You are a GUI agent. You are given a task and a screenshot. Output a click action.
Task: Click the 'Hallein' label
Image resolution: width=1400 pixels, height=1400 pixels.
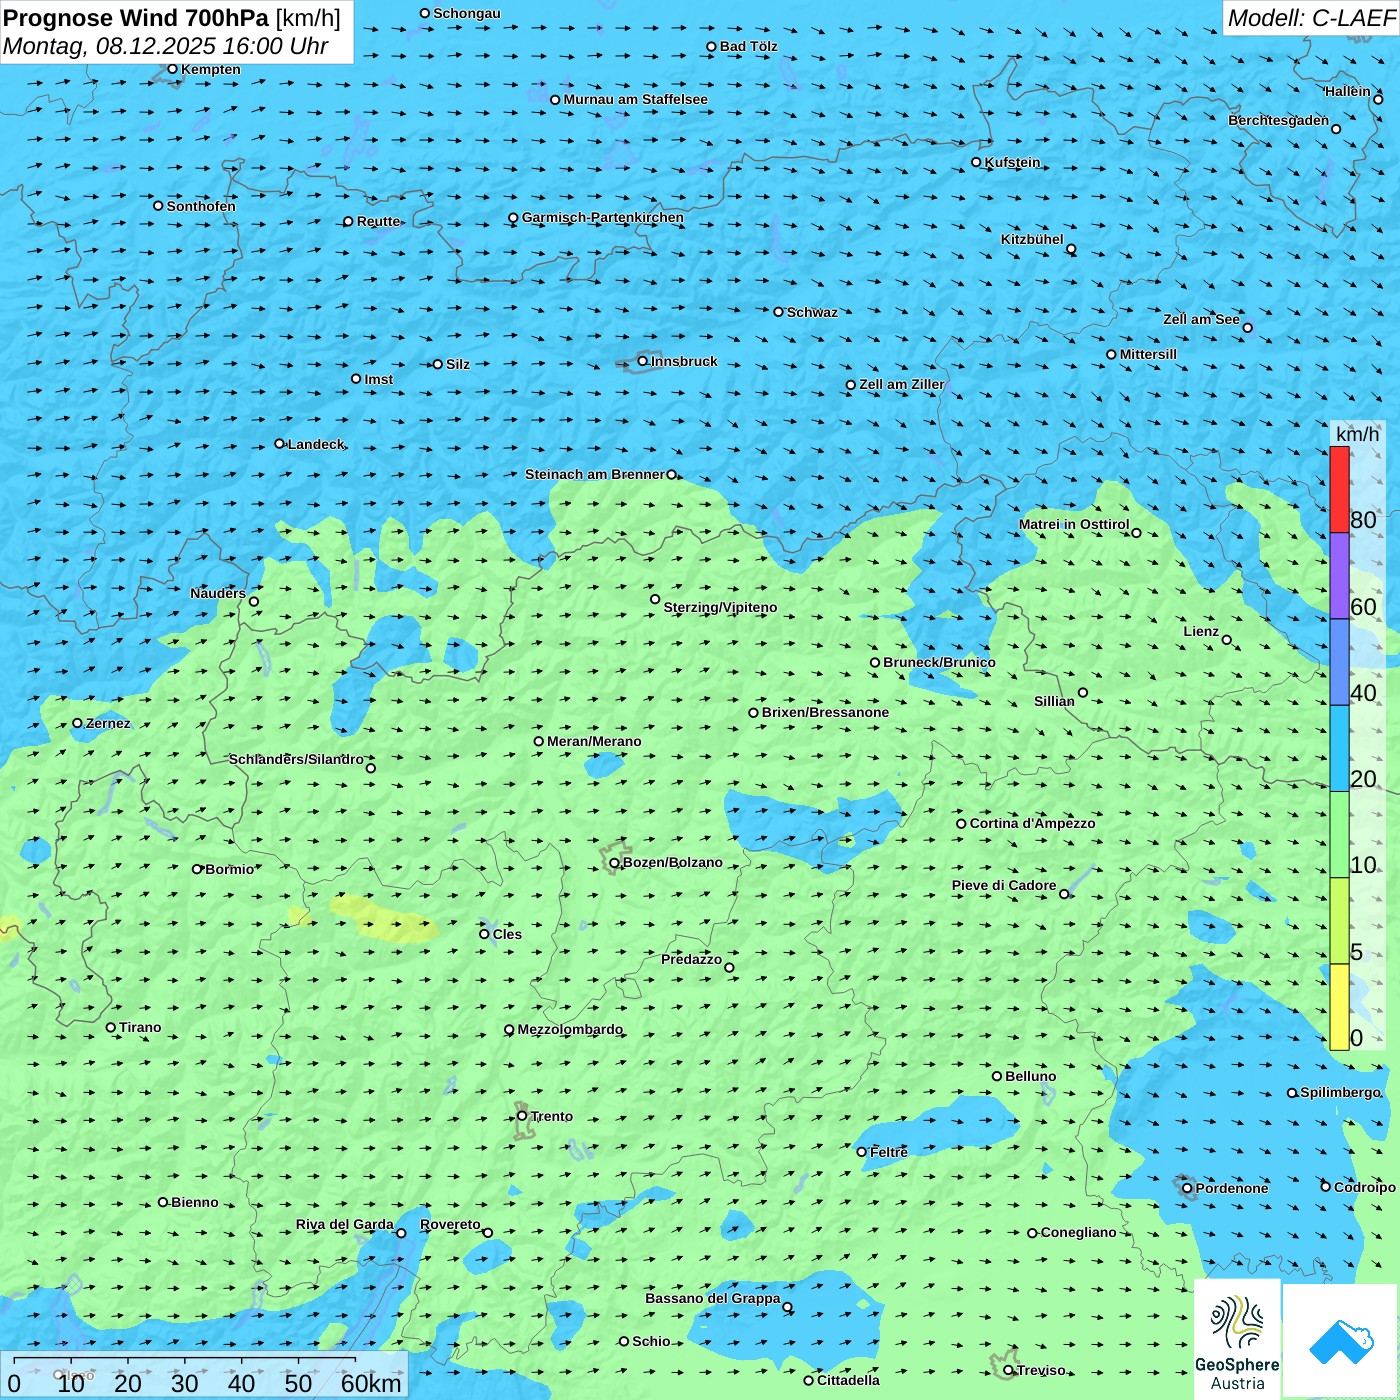(x=1347, y=91)
